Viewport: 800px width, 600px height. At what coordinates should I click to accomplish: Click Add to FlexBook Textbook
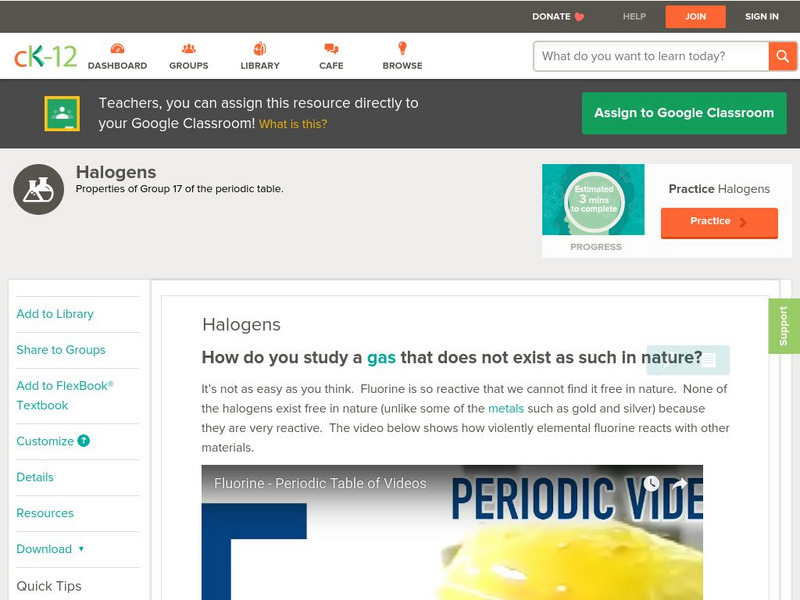[65, 395]
